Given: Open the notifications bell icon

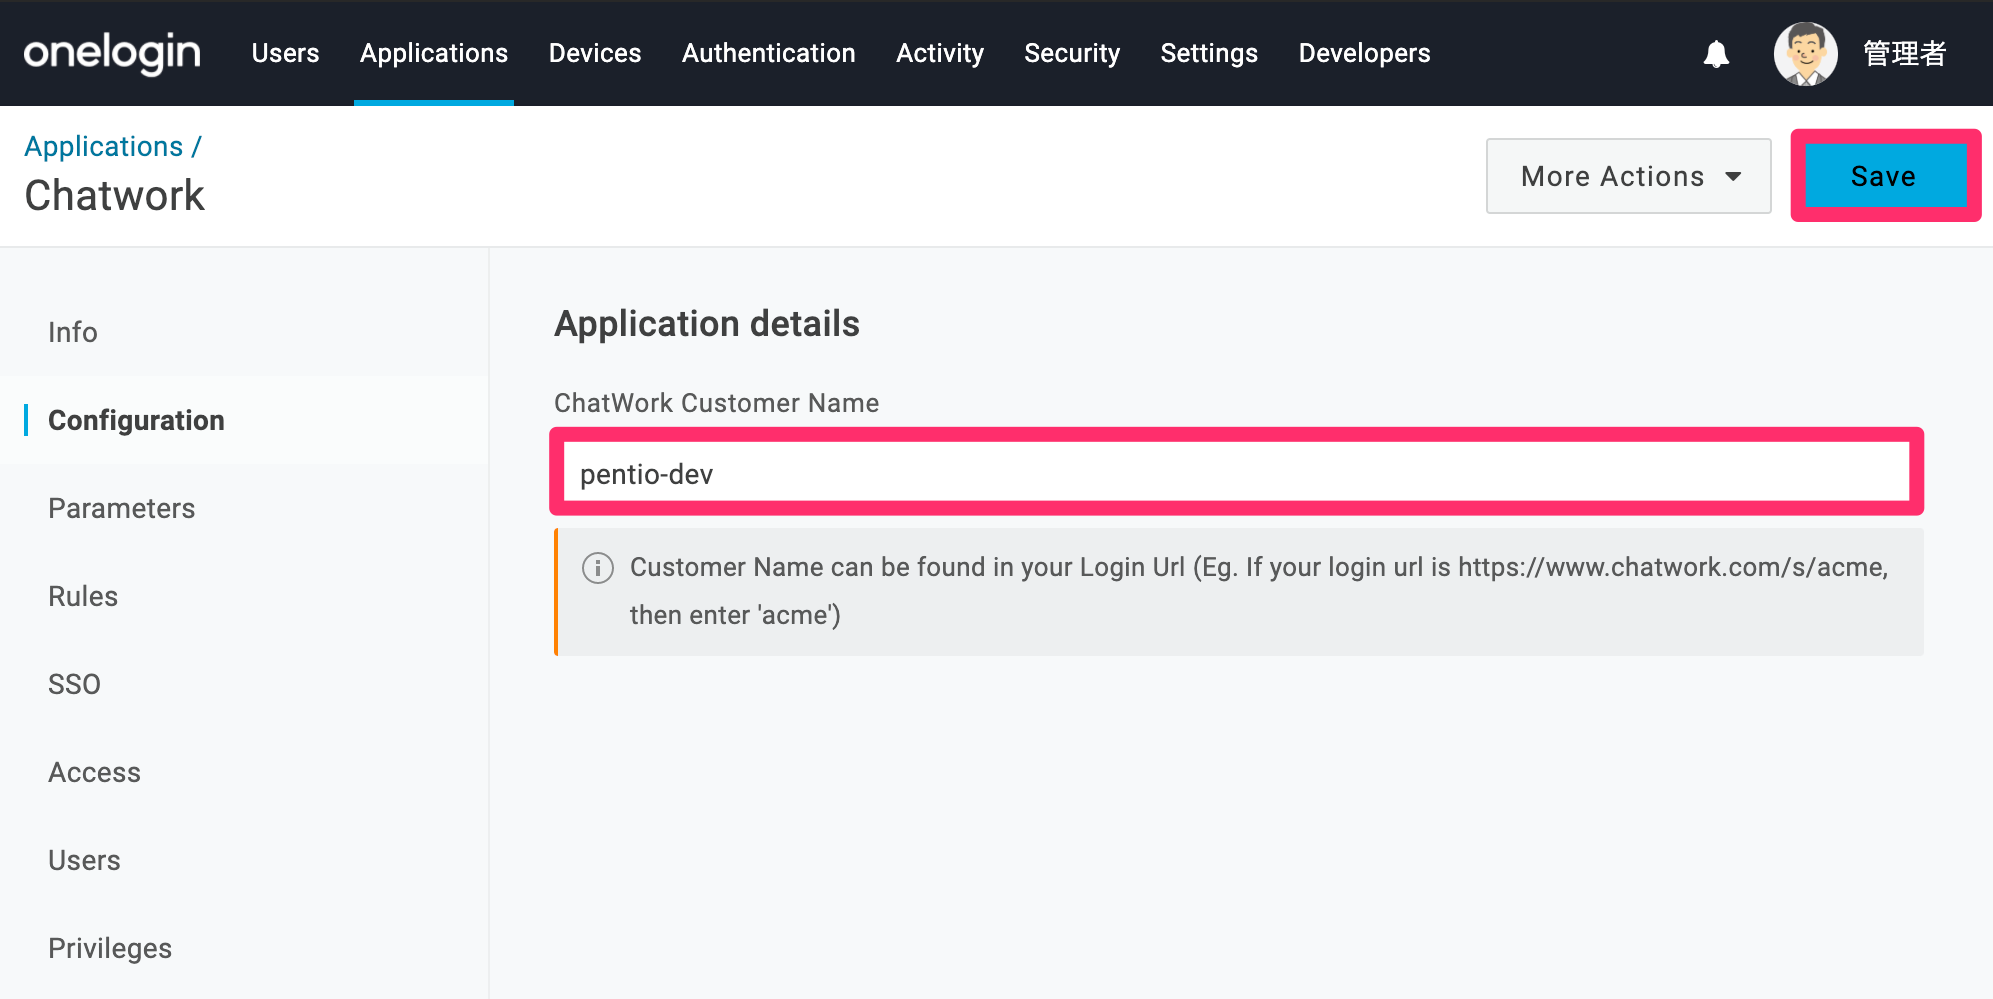Looking at the screenshot, I should (1716, 54).
